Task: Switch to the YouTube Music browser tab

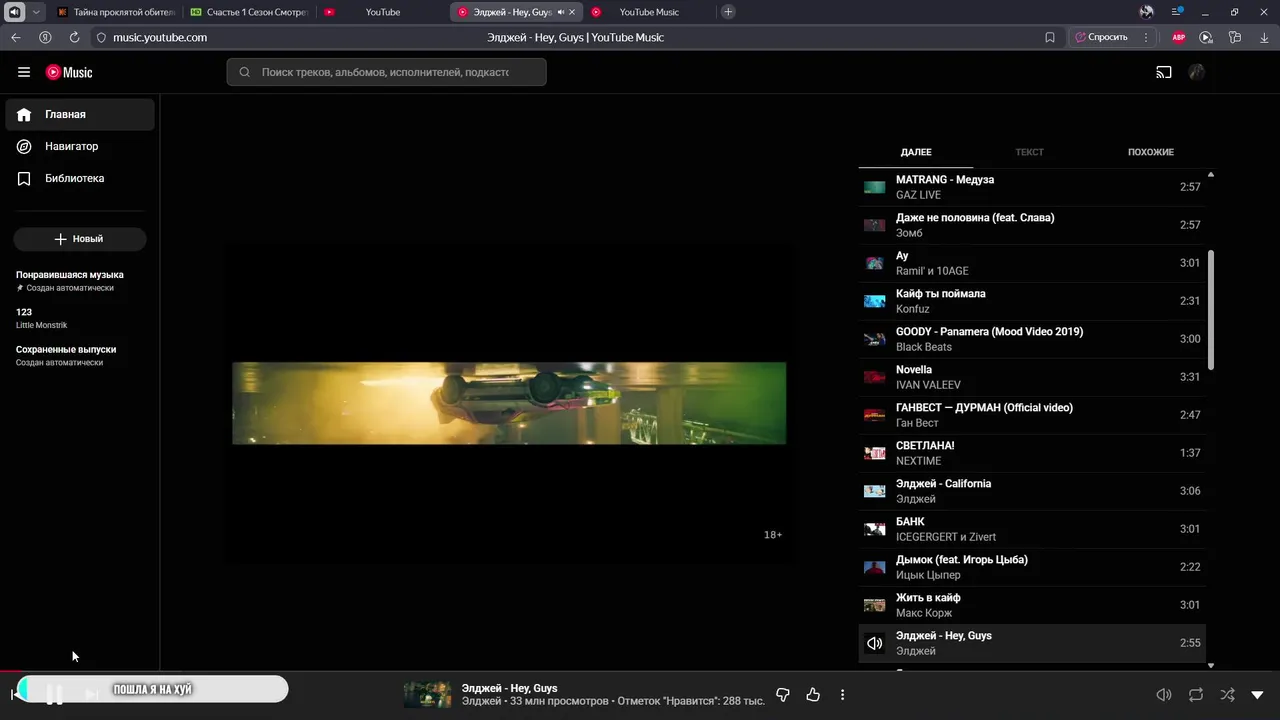Action: [648, 12]
